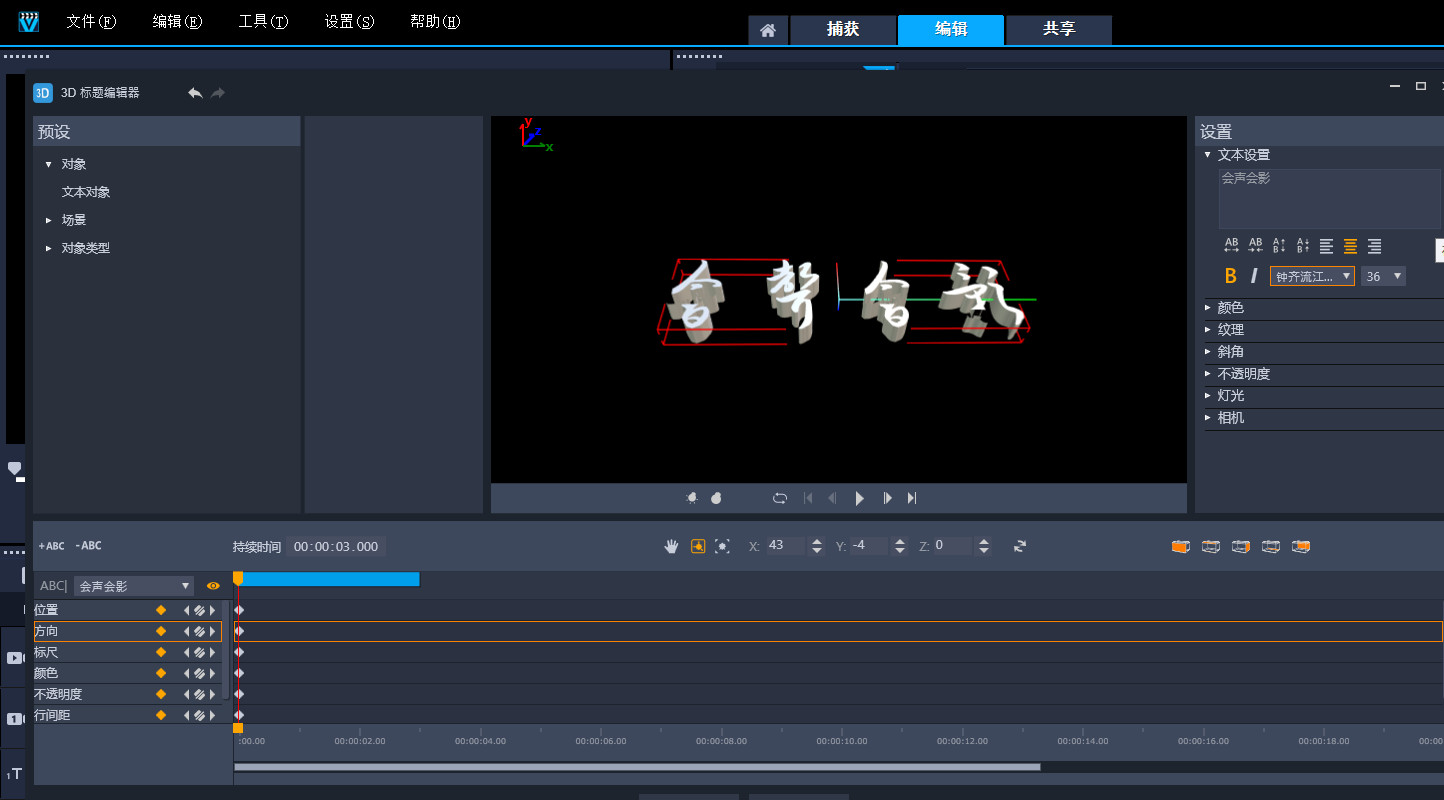Click the striped keyframe icon in 标尺 row
The width and height of the screenshot is (1444, 800).
(199, 652)
